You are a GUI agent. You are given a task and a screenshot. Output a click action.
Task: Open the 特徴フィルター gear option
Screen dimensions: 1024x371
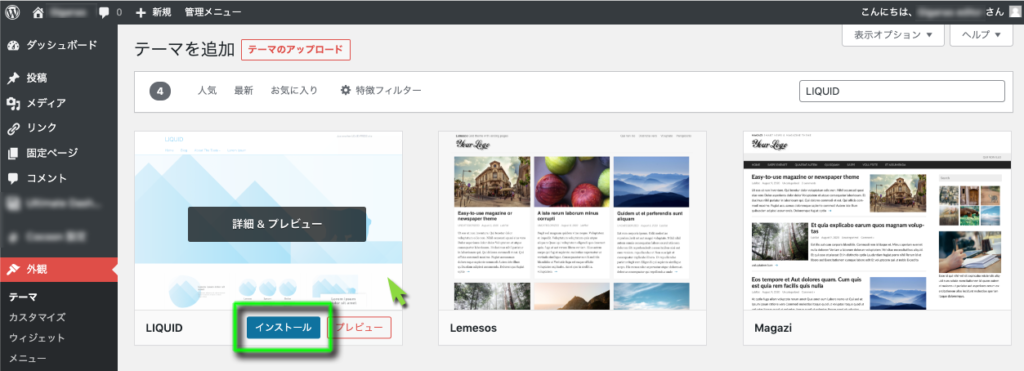click(381, 91)
